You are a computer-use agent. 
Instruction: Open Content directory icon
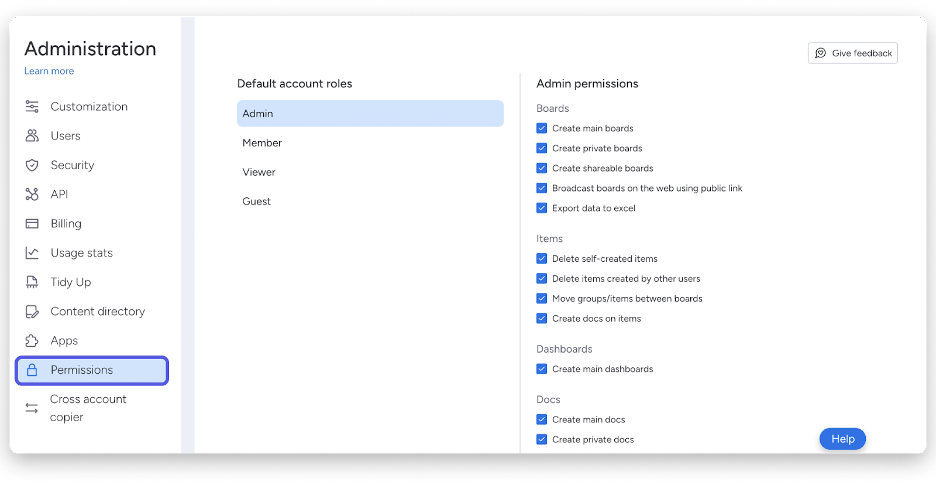pos(32,312)
